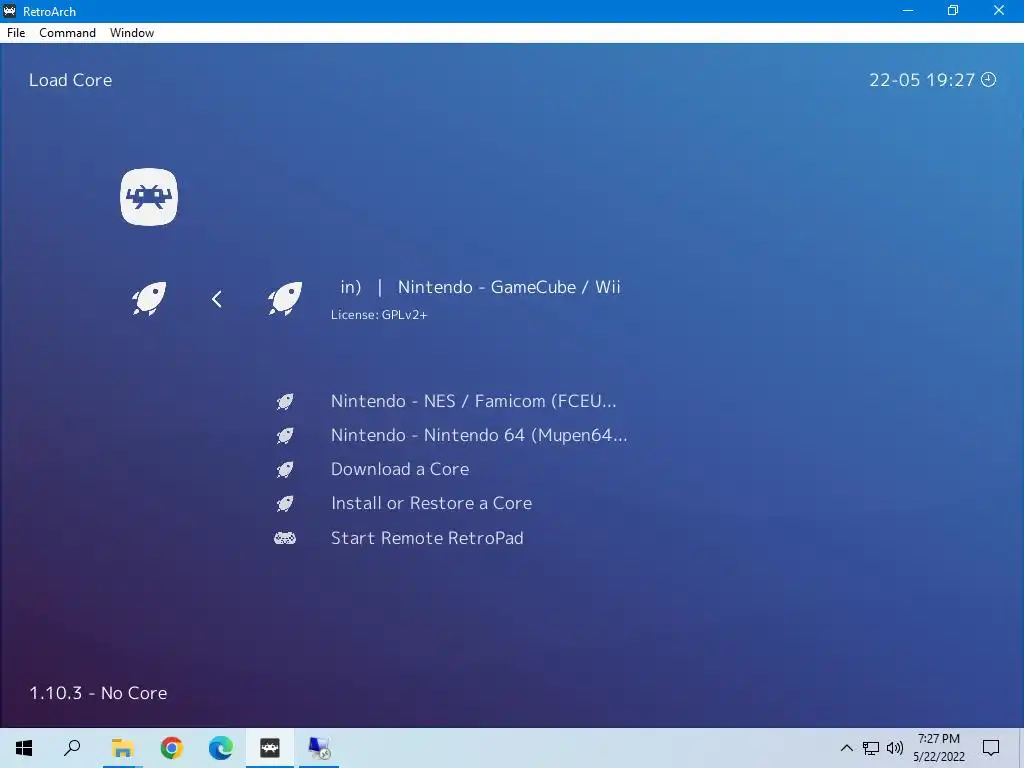
Task: Click the 1.10.3 - No Core version text
Action: click(x=98, y=693)
